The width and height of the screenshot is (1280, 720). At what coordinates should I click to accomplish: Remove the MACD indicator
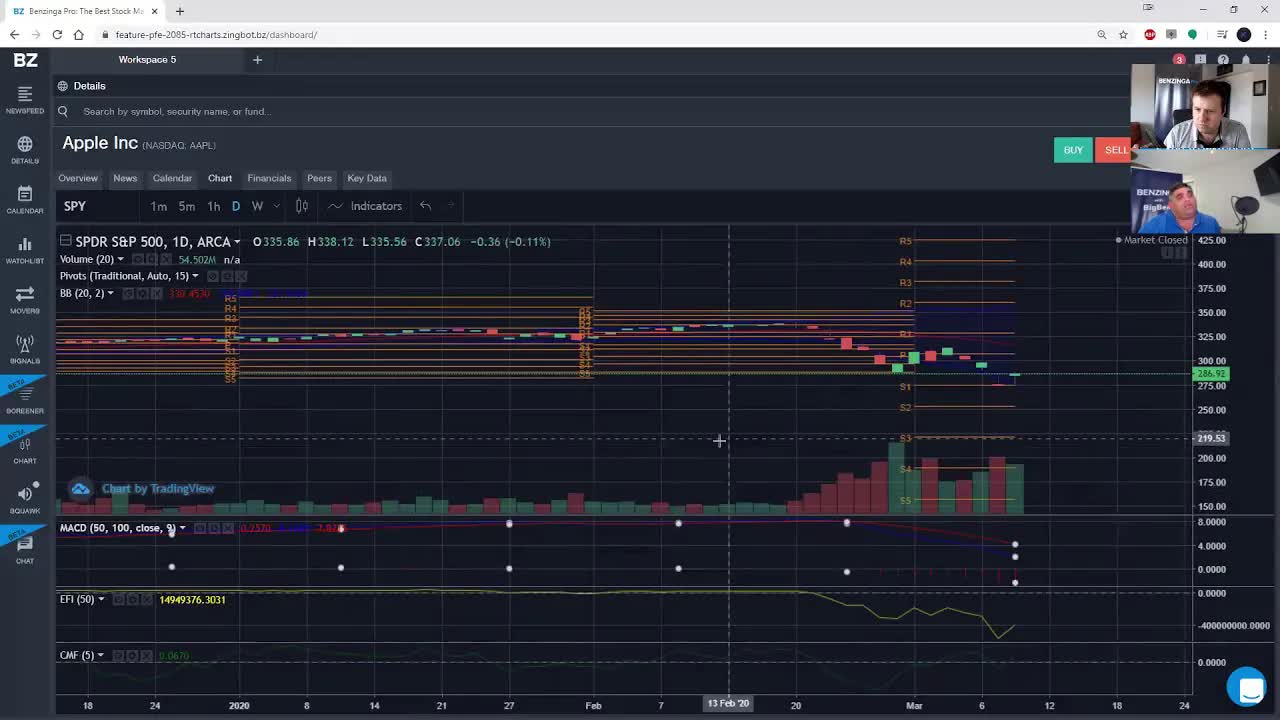227,528
